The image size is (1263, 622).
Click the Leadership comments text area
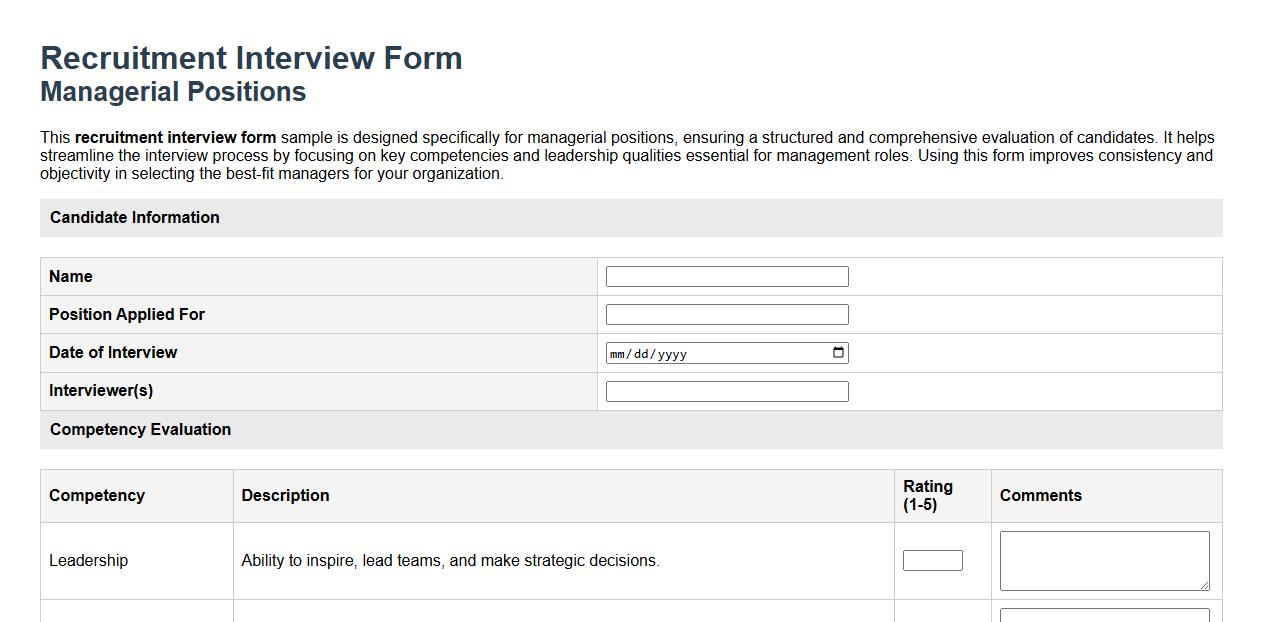click(1104, 560)
